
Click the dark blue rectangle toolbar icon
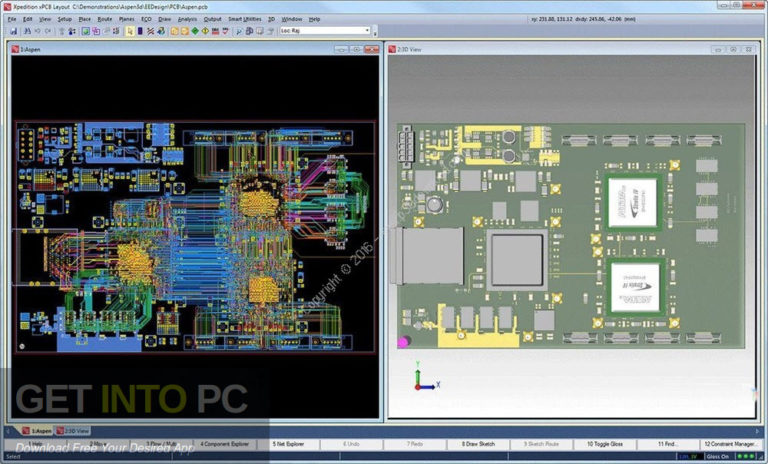[x=140, y=31]
